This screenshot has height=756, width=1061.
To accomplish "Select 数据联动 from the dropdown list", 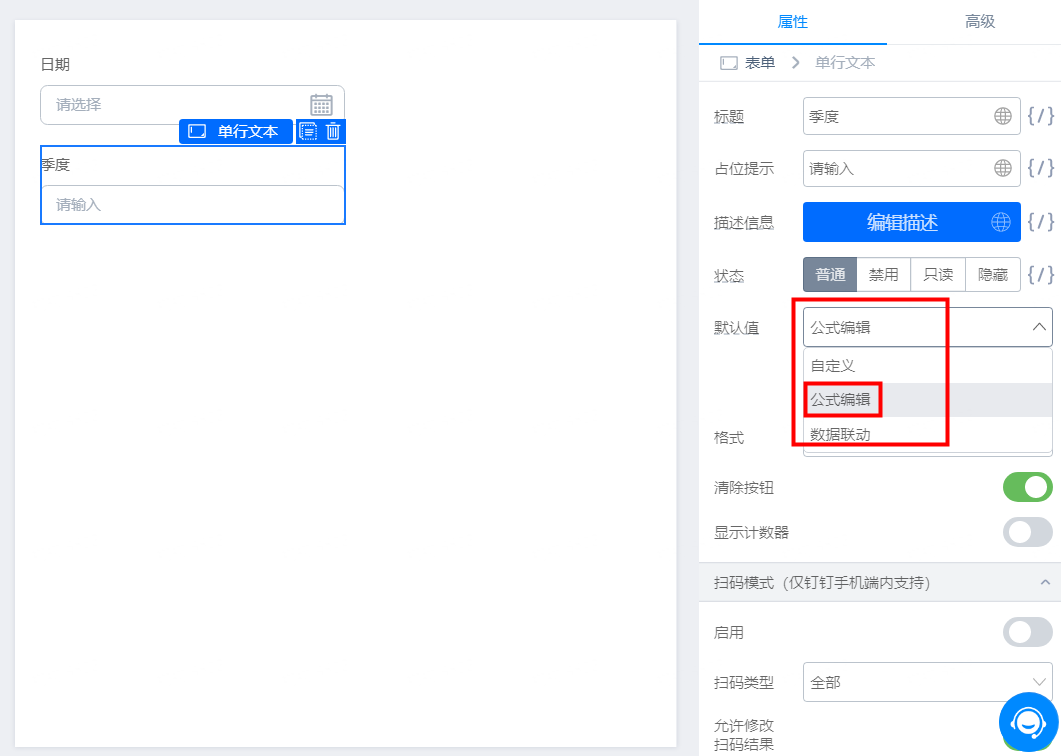I will [x=840, y=435].
